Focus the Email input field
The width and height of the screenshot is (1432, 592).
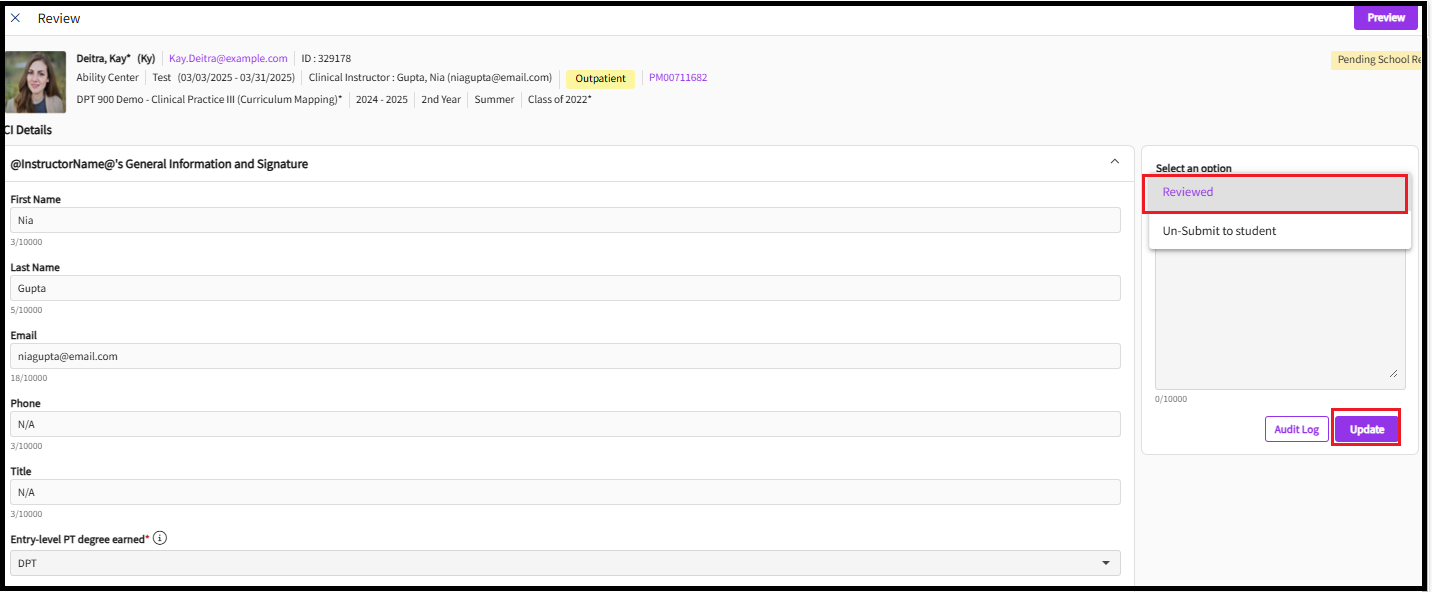pos(565,356)
